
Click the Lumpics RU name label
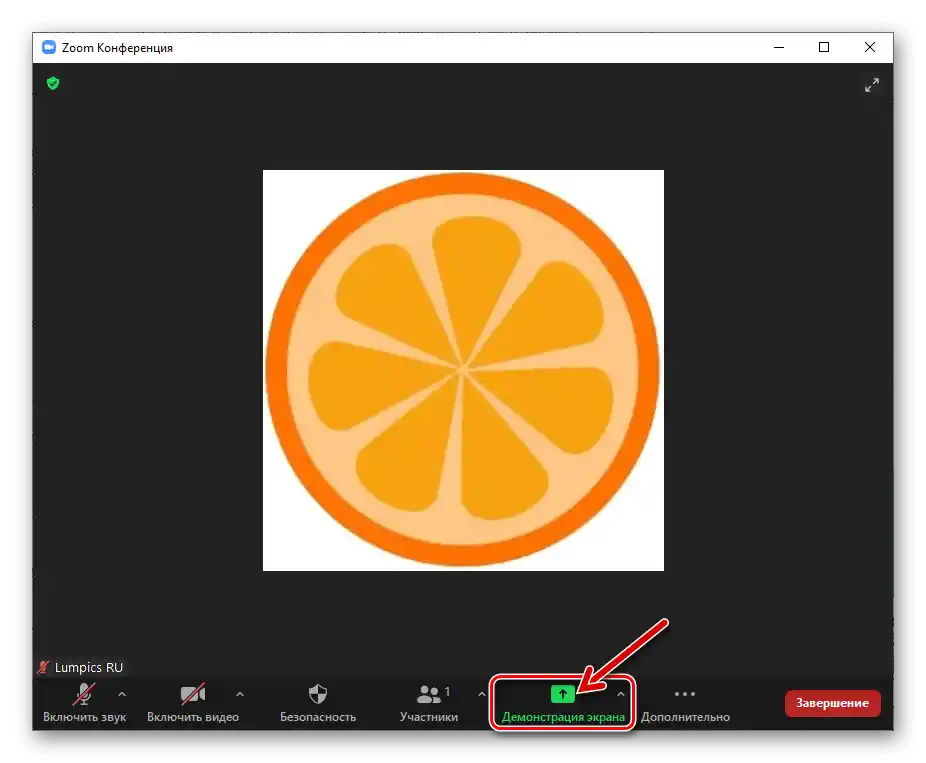pyautogui.click(x=89, y=667)
